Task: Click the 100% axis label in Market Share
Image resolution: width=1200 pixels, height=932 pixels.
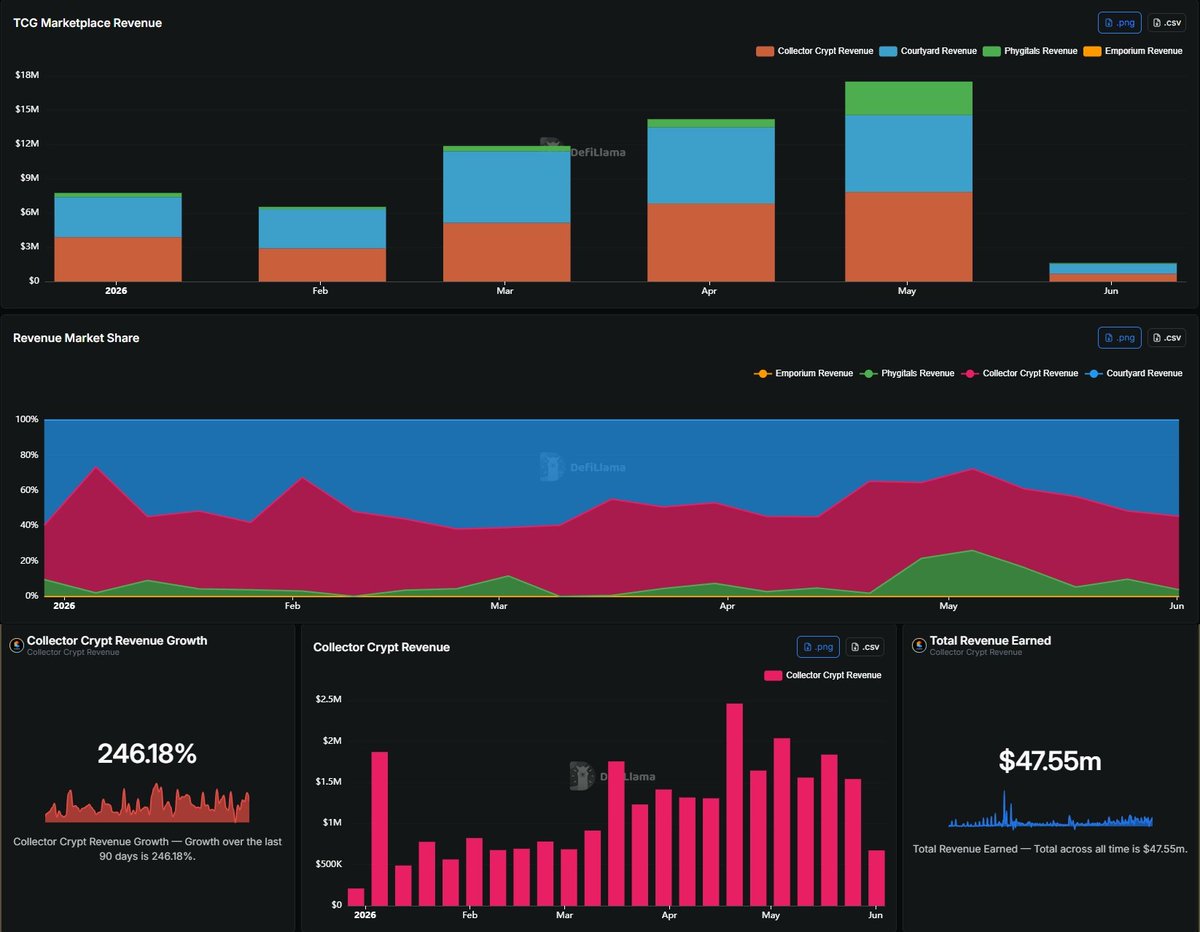Action: [x=26, y=419]
